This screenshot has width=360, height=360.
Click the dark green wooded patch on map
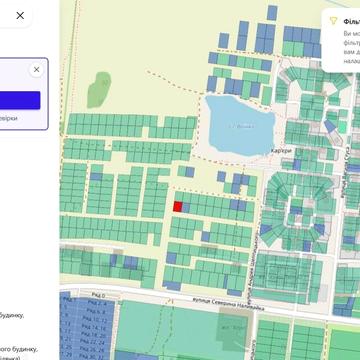(x=99, y=90)
